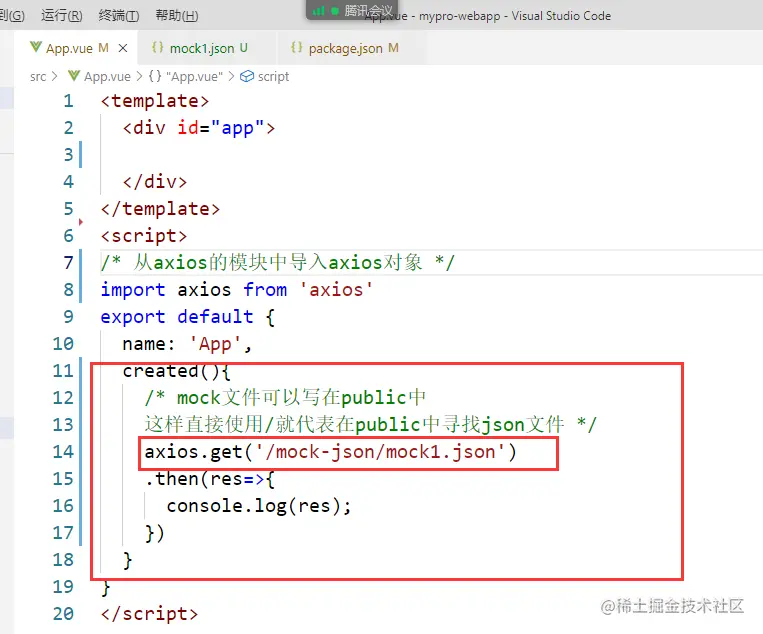The image size is (763, 634).
Task: Click the created(){ line
Action: pos(176,371)
